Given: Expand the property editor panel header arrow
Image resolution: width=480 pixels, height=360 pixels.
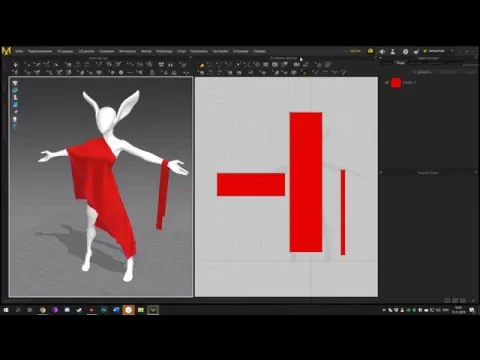Looking at the screenshot, I should tap(381, 173).
